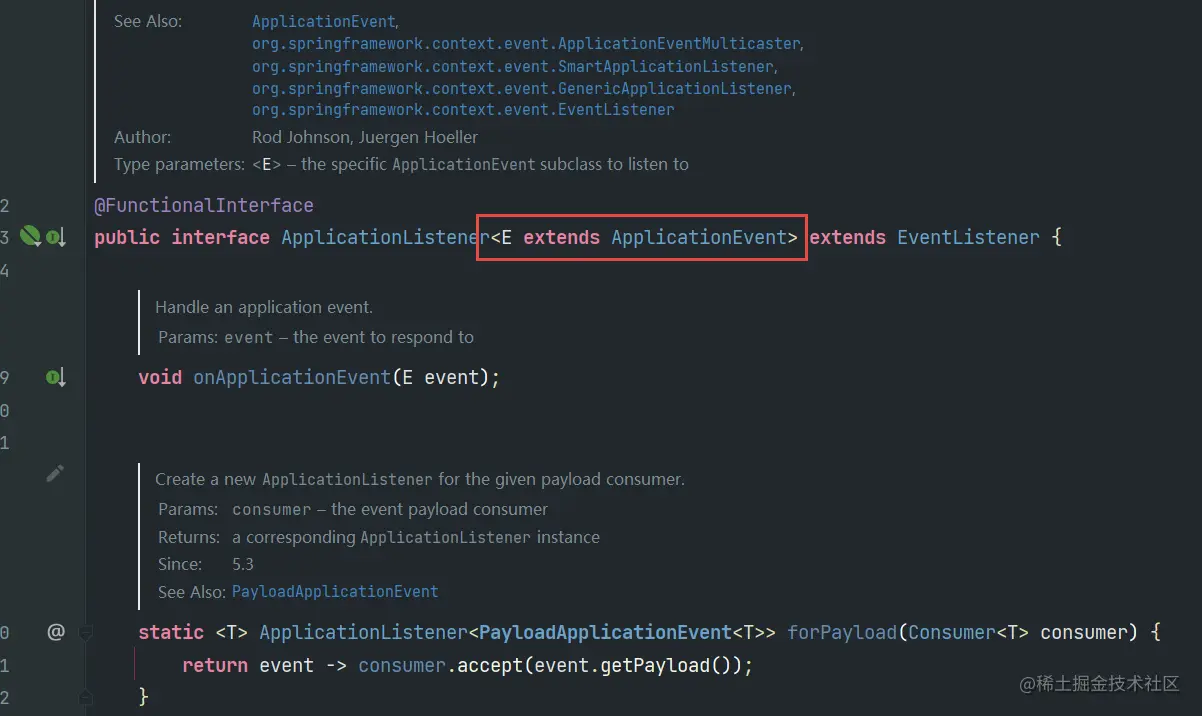Click 'Handle an application event.' doc text

pyautogui.click(x=264, y=308)
